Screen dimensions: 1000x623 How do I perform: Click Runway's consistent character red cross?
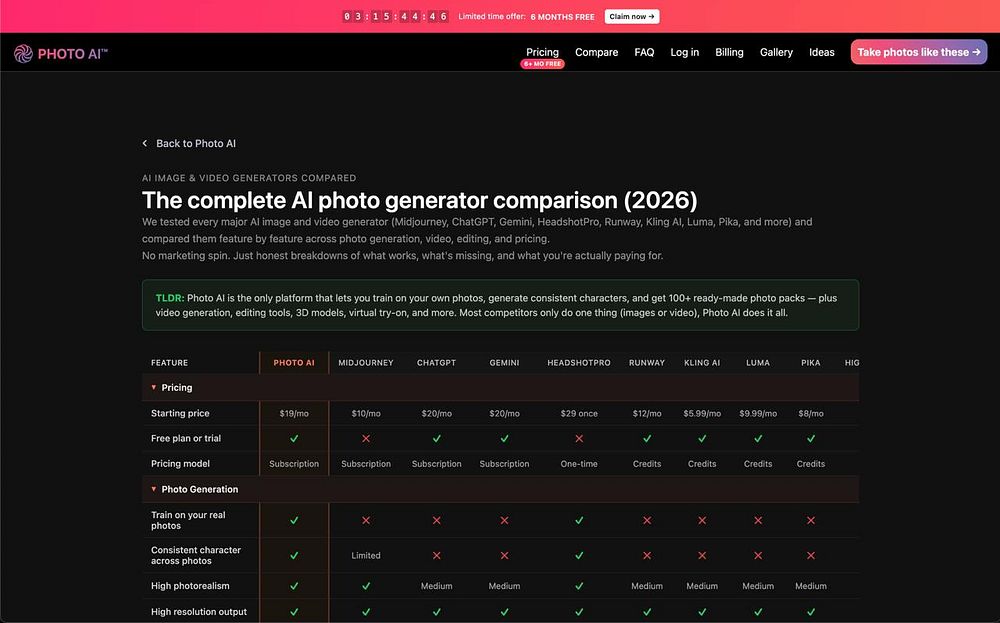[647, 555]
